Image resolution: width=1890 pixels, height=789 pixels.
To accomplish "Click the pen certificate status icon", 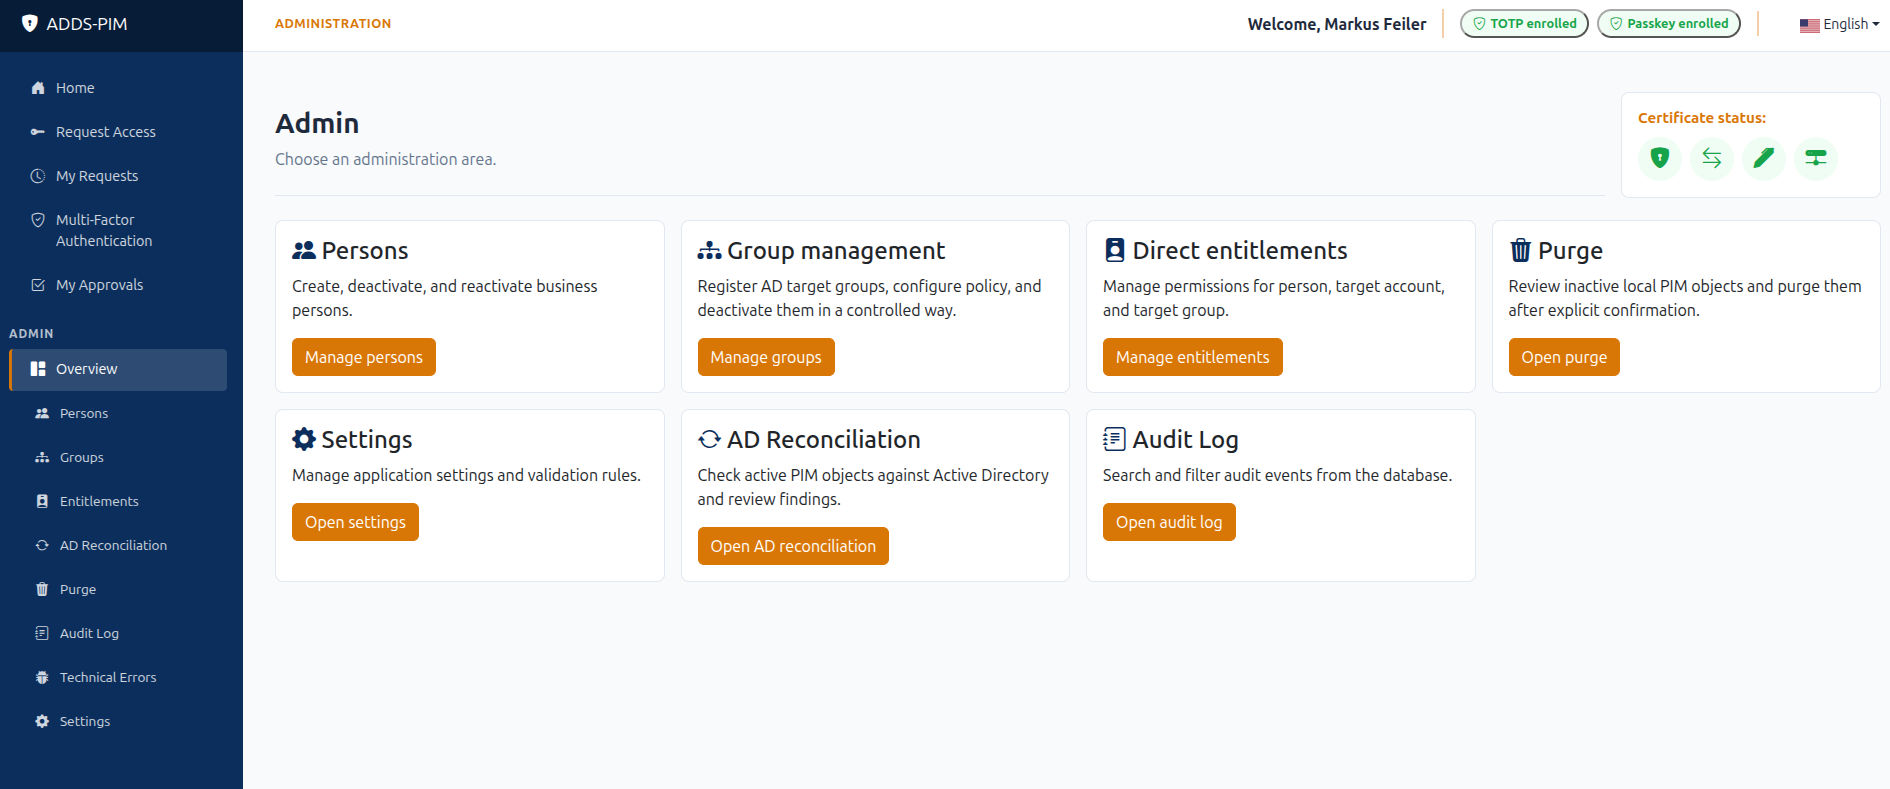I will click(x=1764, y=158).
